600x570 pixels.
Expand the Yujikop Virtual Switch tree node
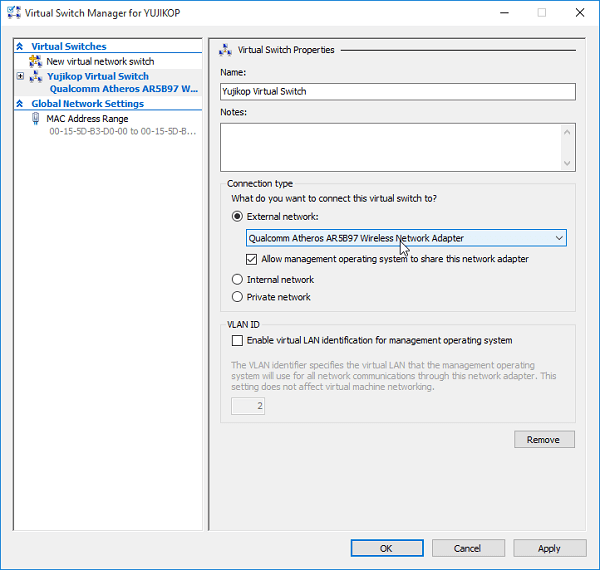[x=20, y=76]
